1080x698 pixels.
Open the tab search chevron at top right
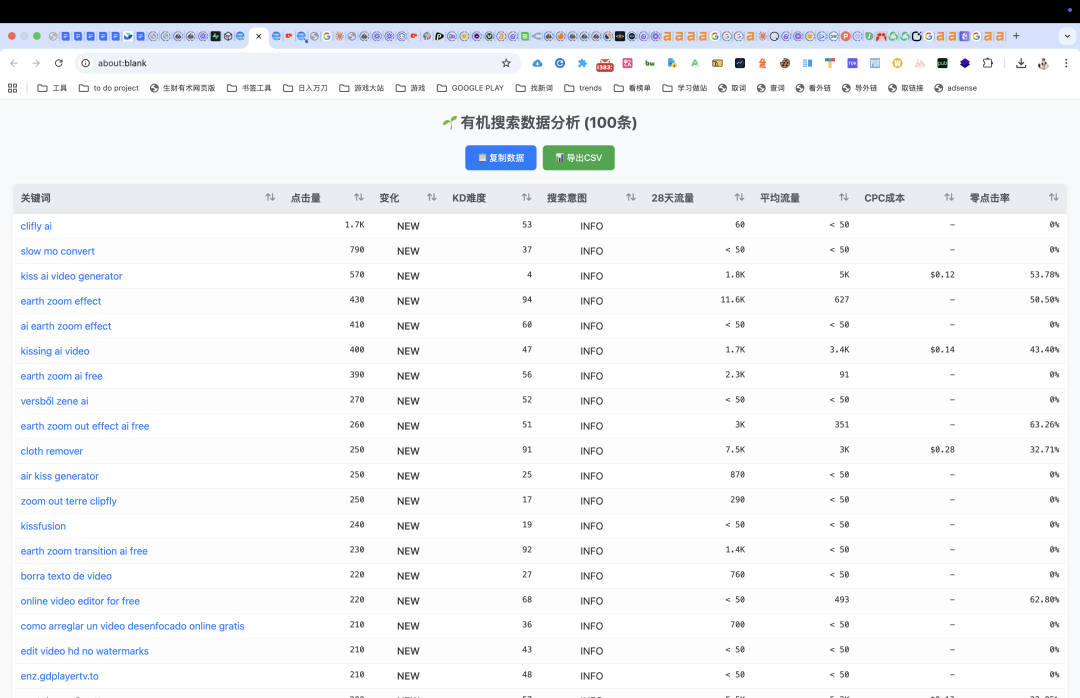click(x=1068, y=36)
